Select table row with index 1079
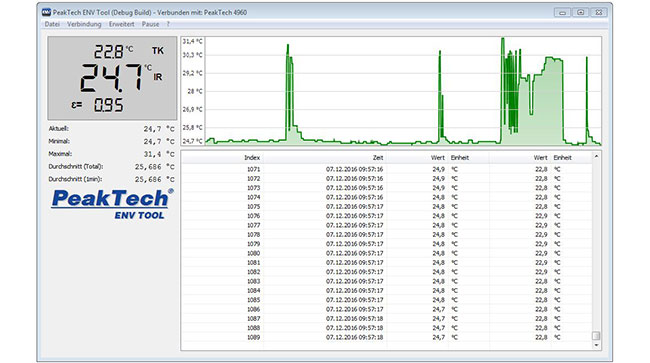This screenshot has height=363, width=650. (387, 244)
